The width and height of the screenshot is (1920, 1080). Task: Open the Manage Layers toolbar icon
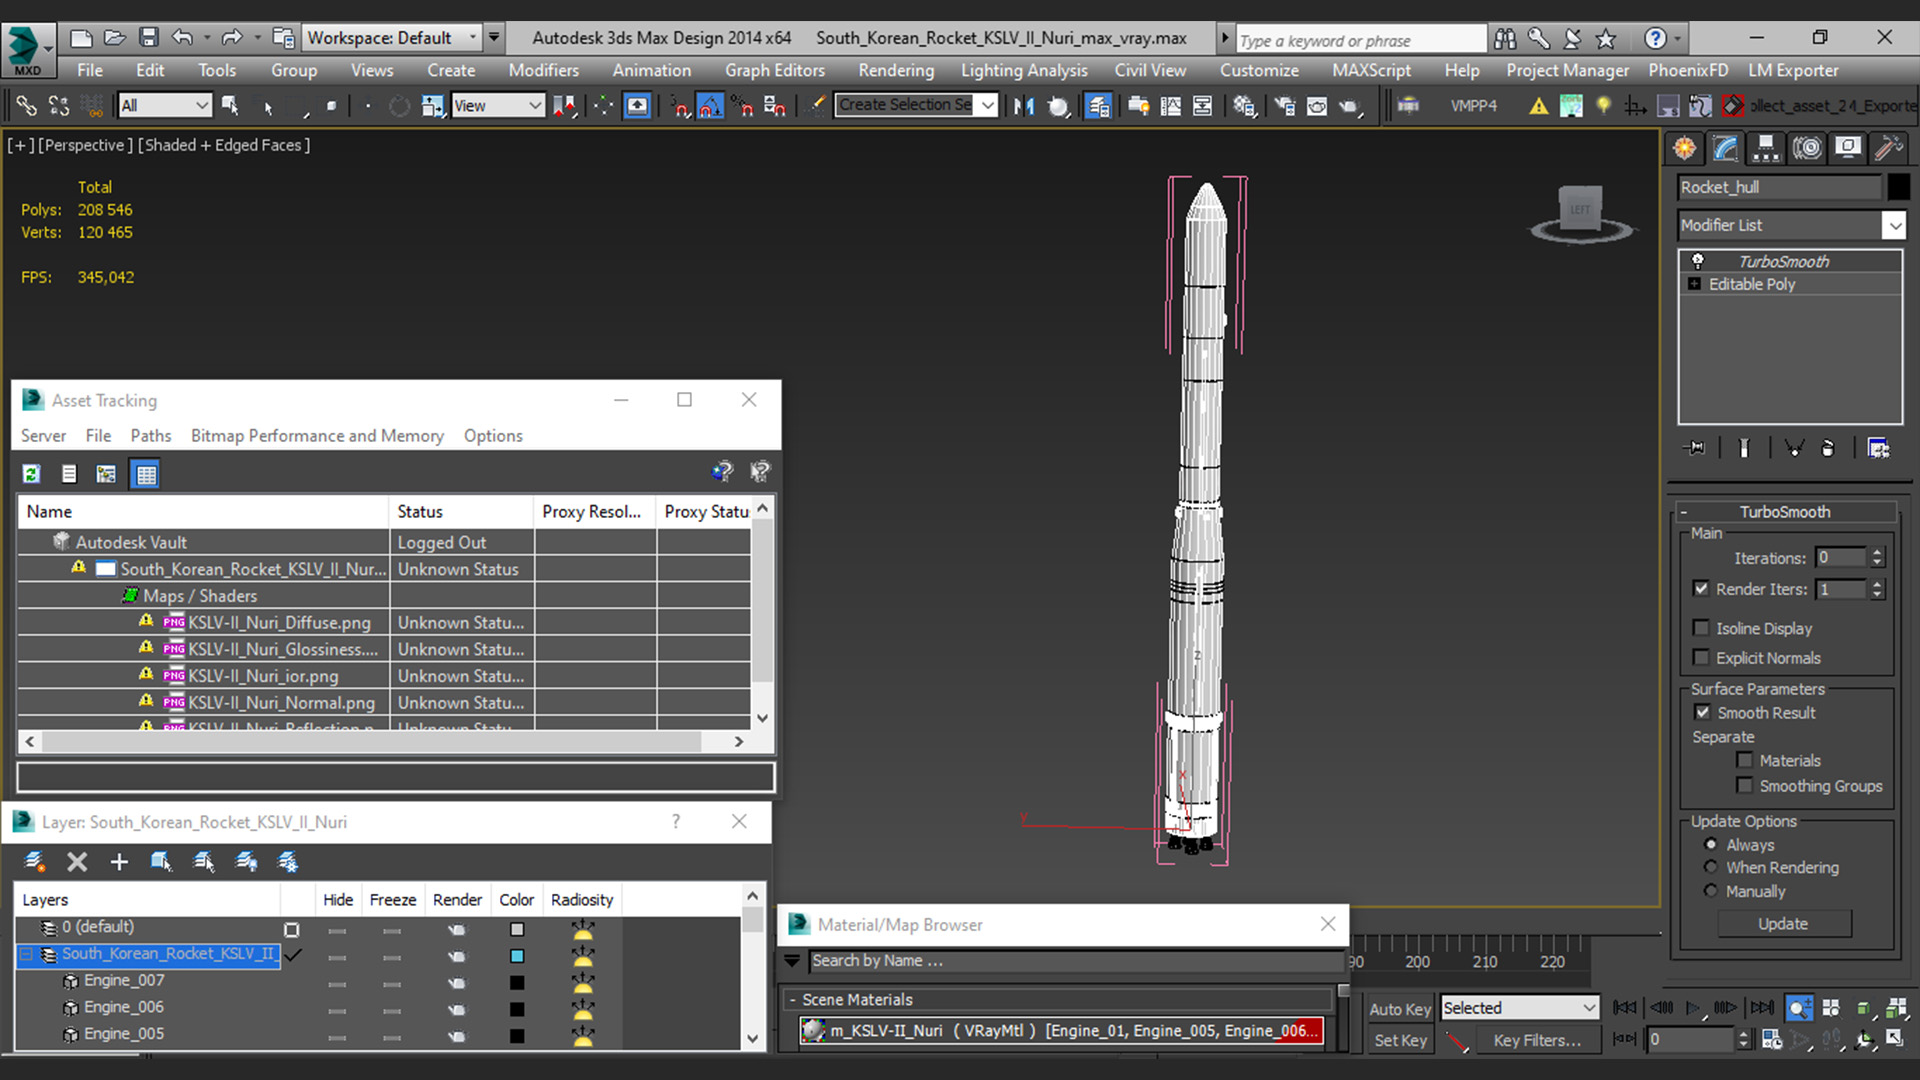pyautogui.click(x=1098, y=105)
